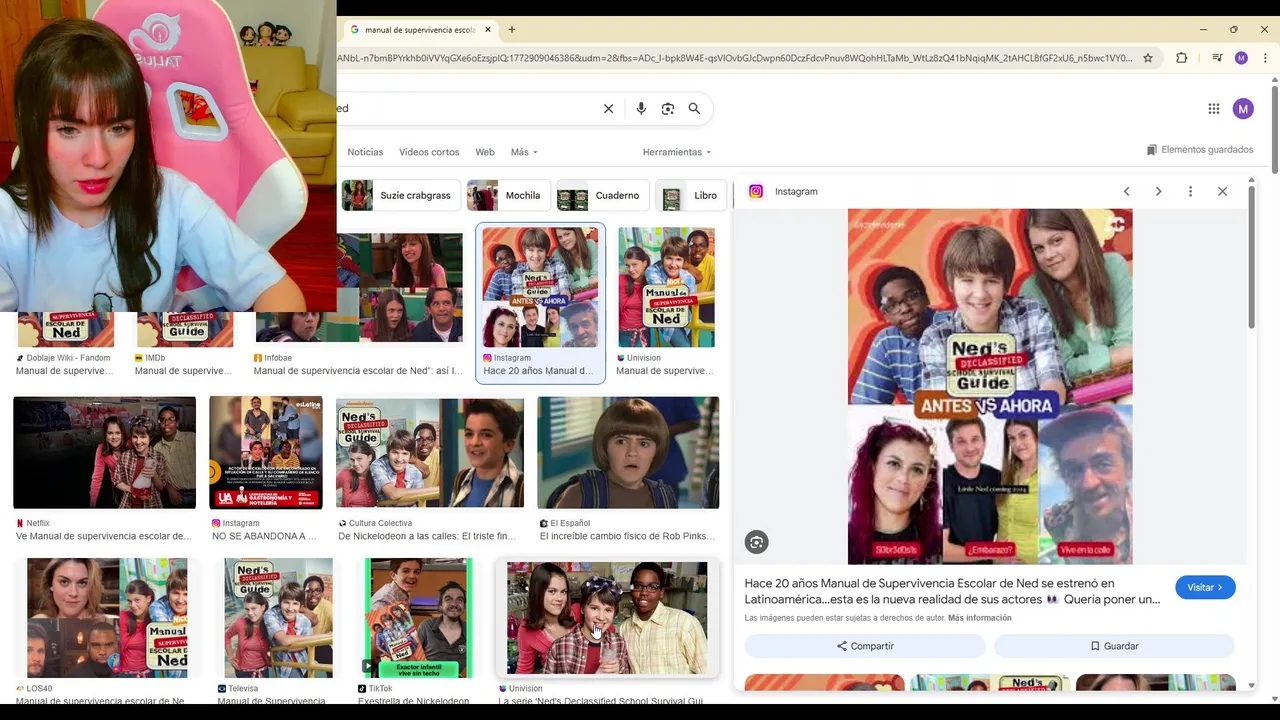Open Chrome media controls icon

click(x=1217, y=58)
